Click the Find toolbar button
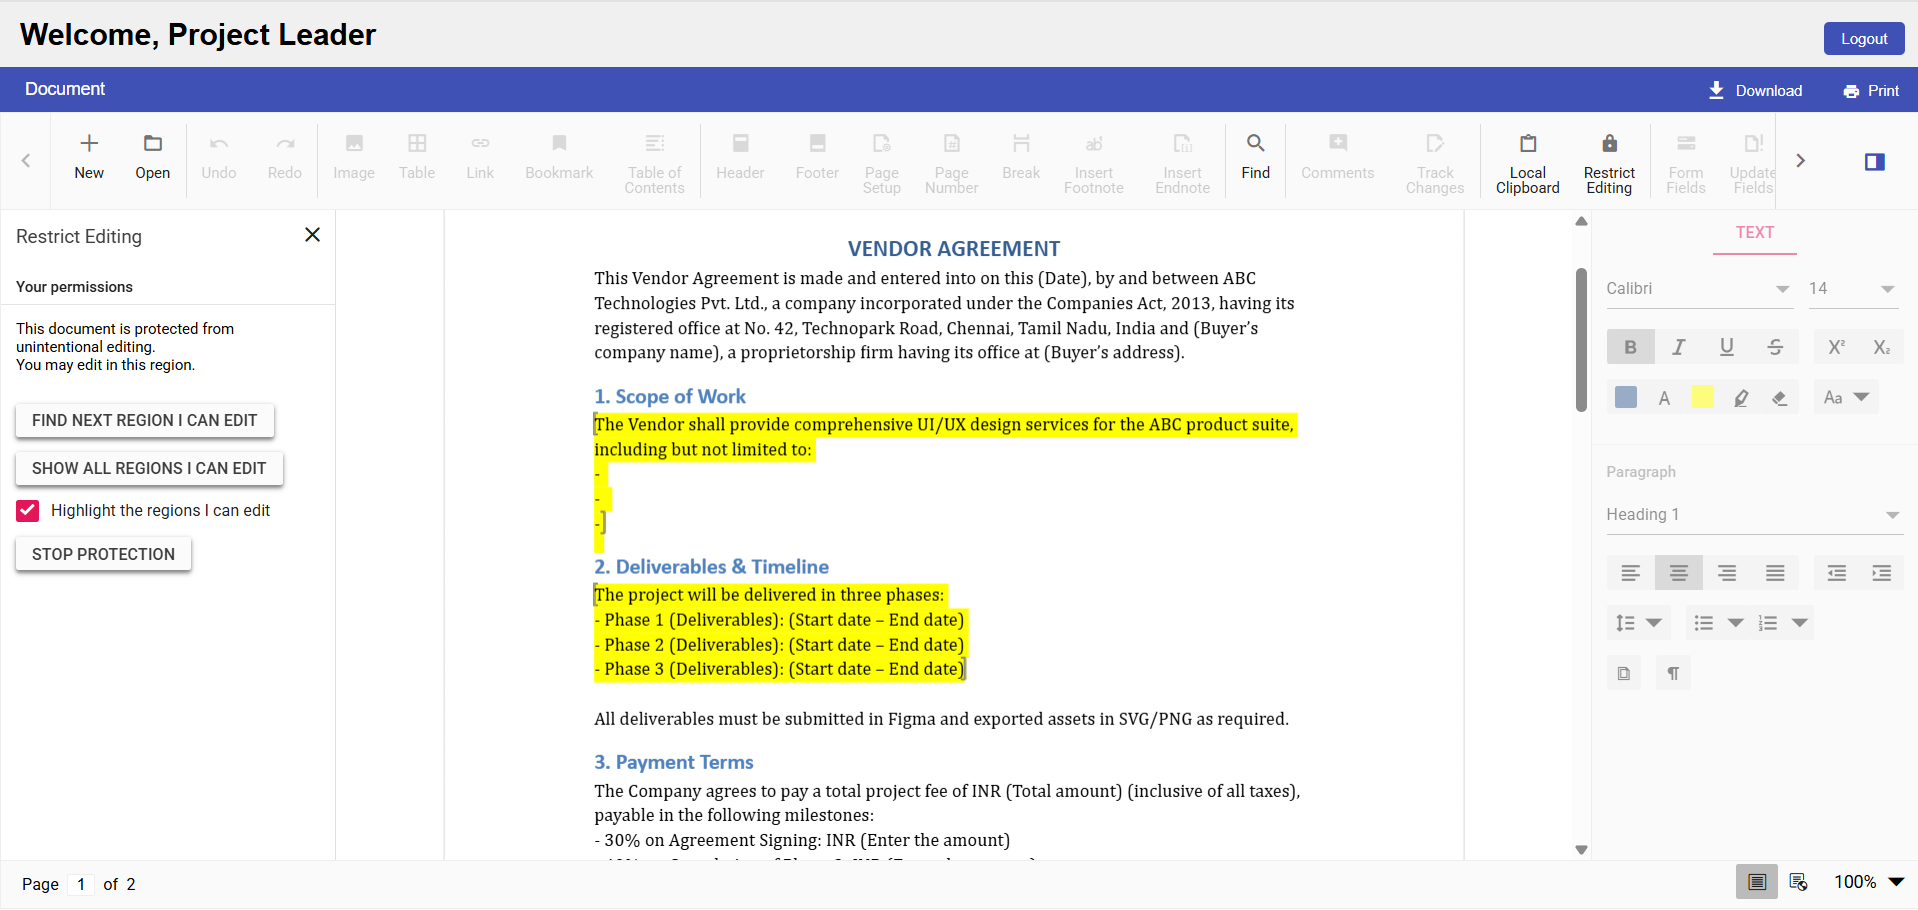 coord(1255,158)
